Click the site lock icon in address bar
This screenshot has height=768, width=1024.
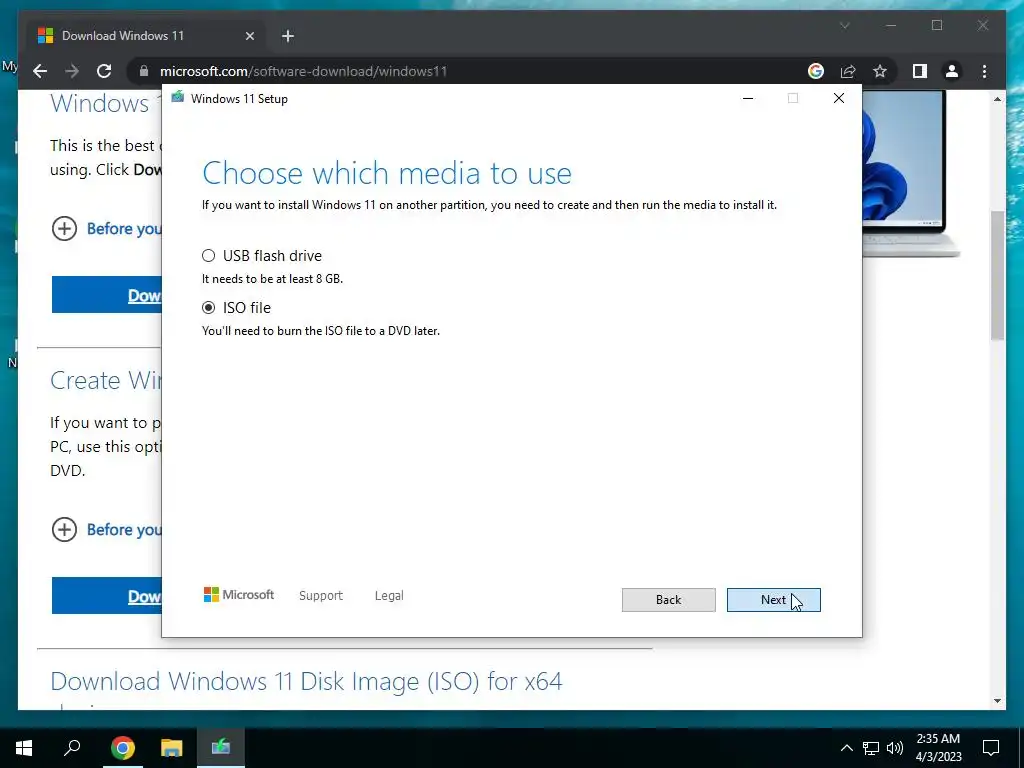144,71
